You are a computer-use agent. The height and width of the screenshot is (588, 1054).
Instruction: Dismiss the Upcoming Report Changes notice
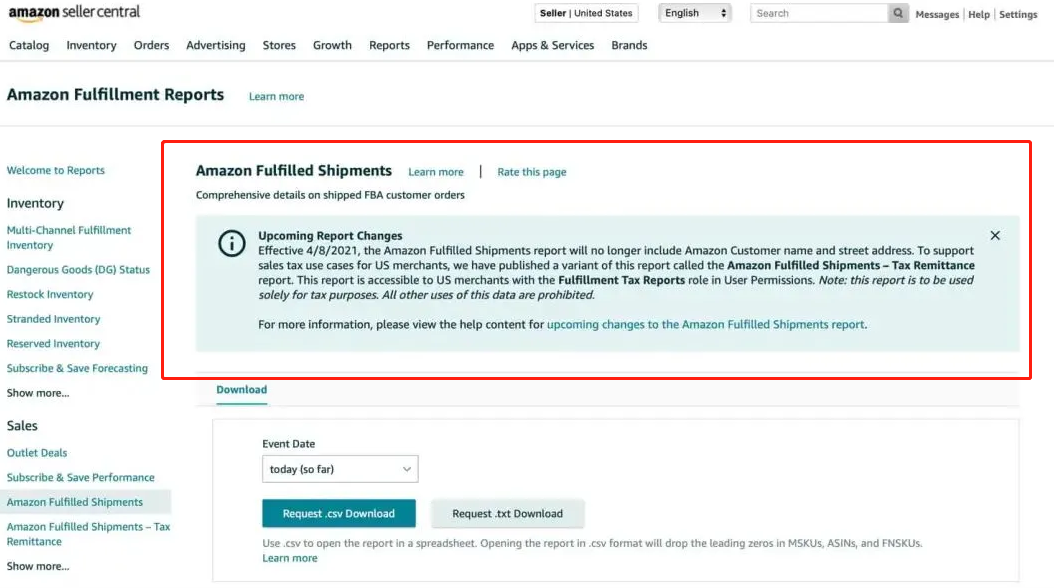995,235
